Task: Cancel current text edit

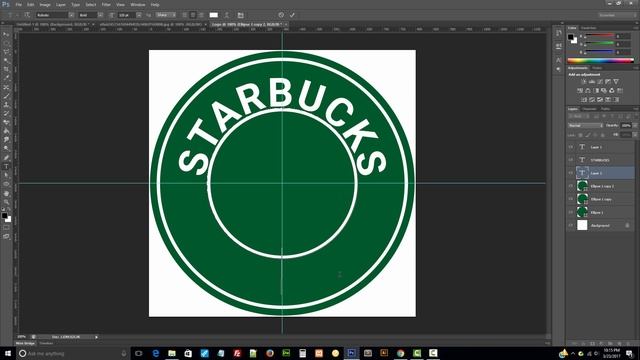Action: pyautogui.click(x=281, y=15)
